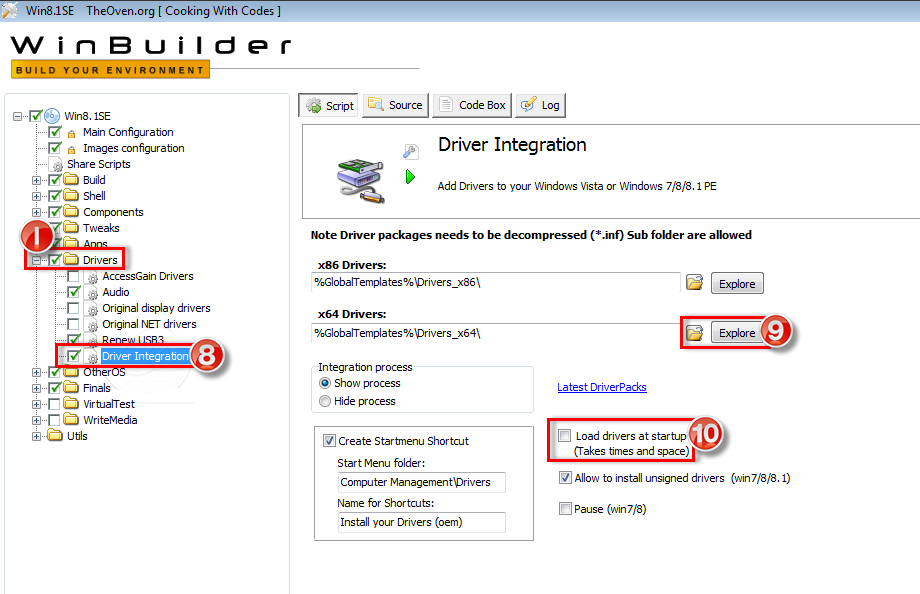Click the Components folder icon
Screen dimensions: 920x594
pos(71,211)
